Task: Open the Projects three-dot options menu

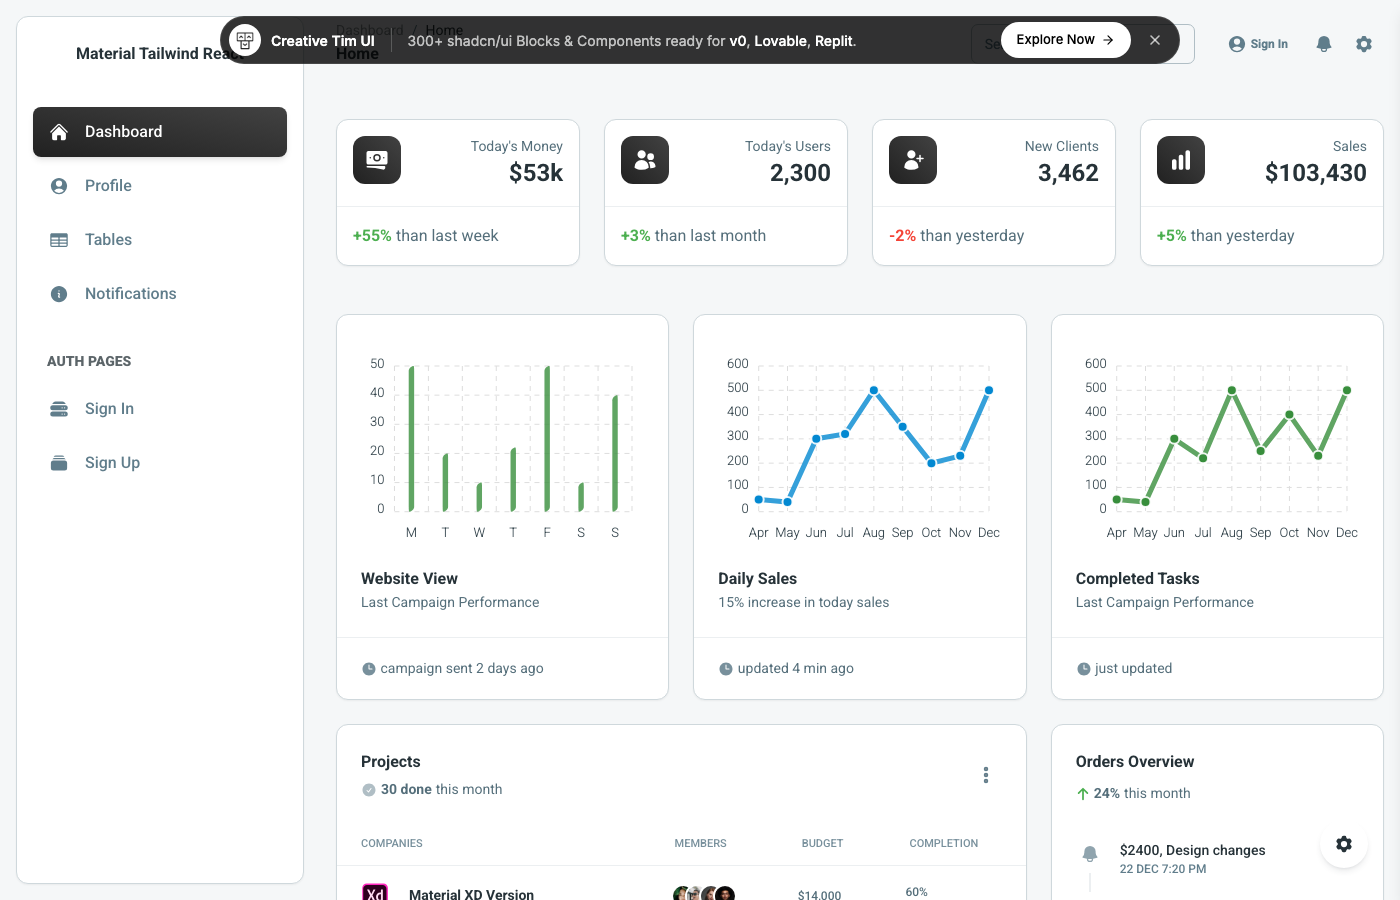Action: click(986, 775)
